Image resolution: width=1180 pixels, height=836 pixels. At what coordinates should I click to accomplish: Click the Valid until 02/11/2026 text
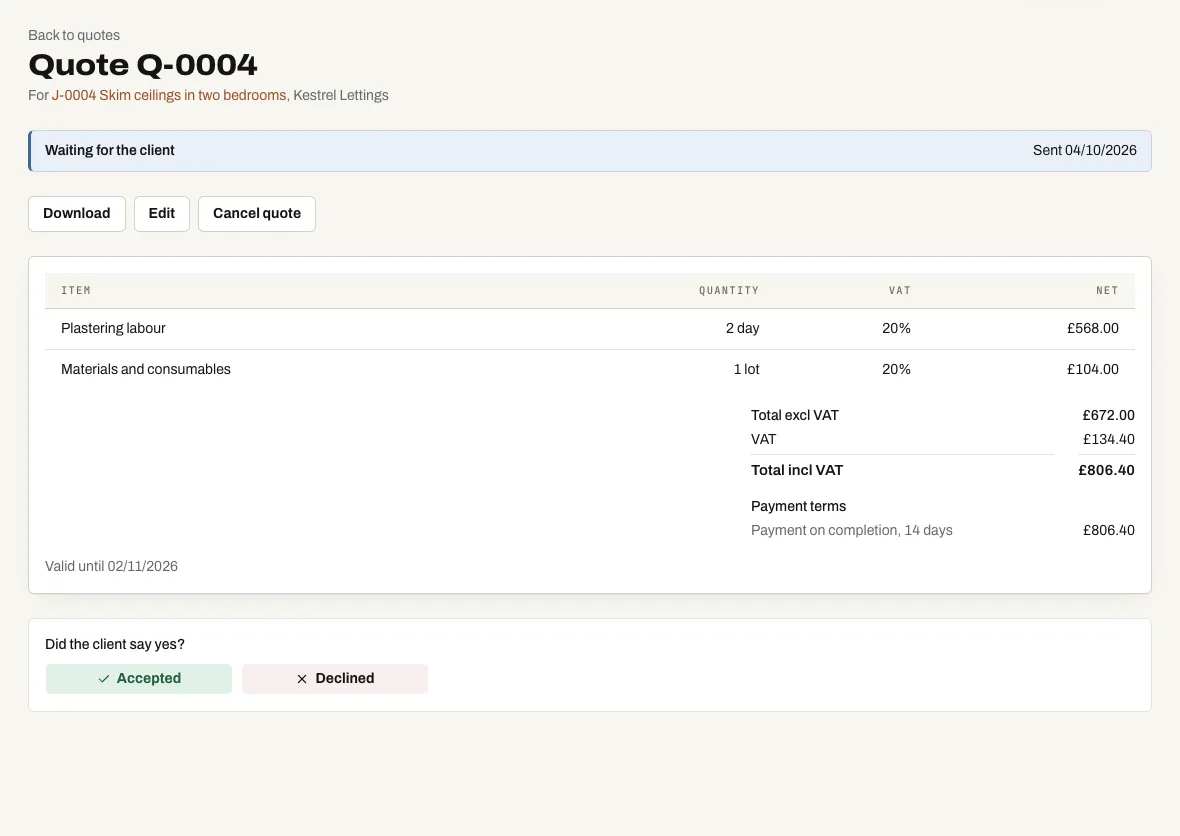click(111, 567)
